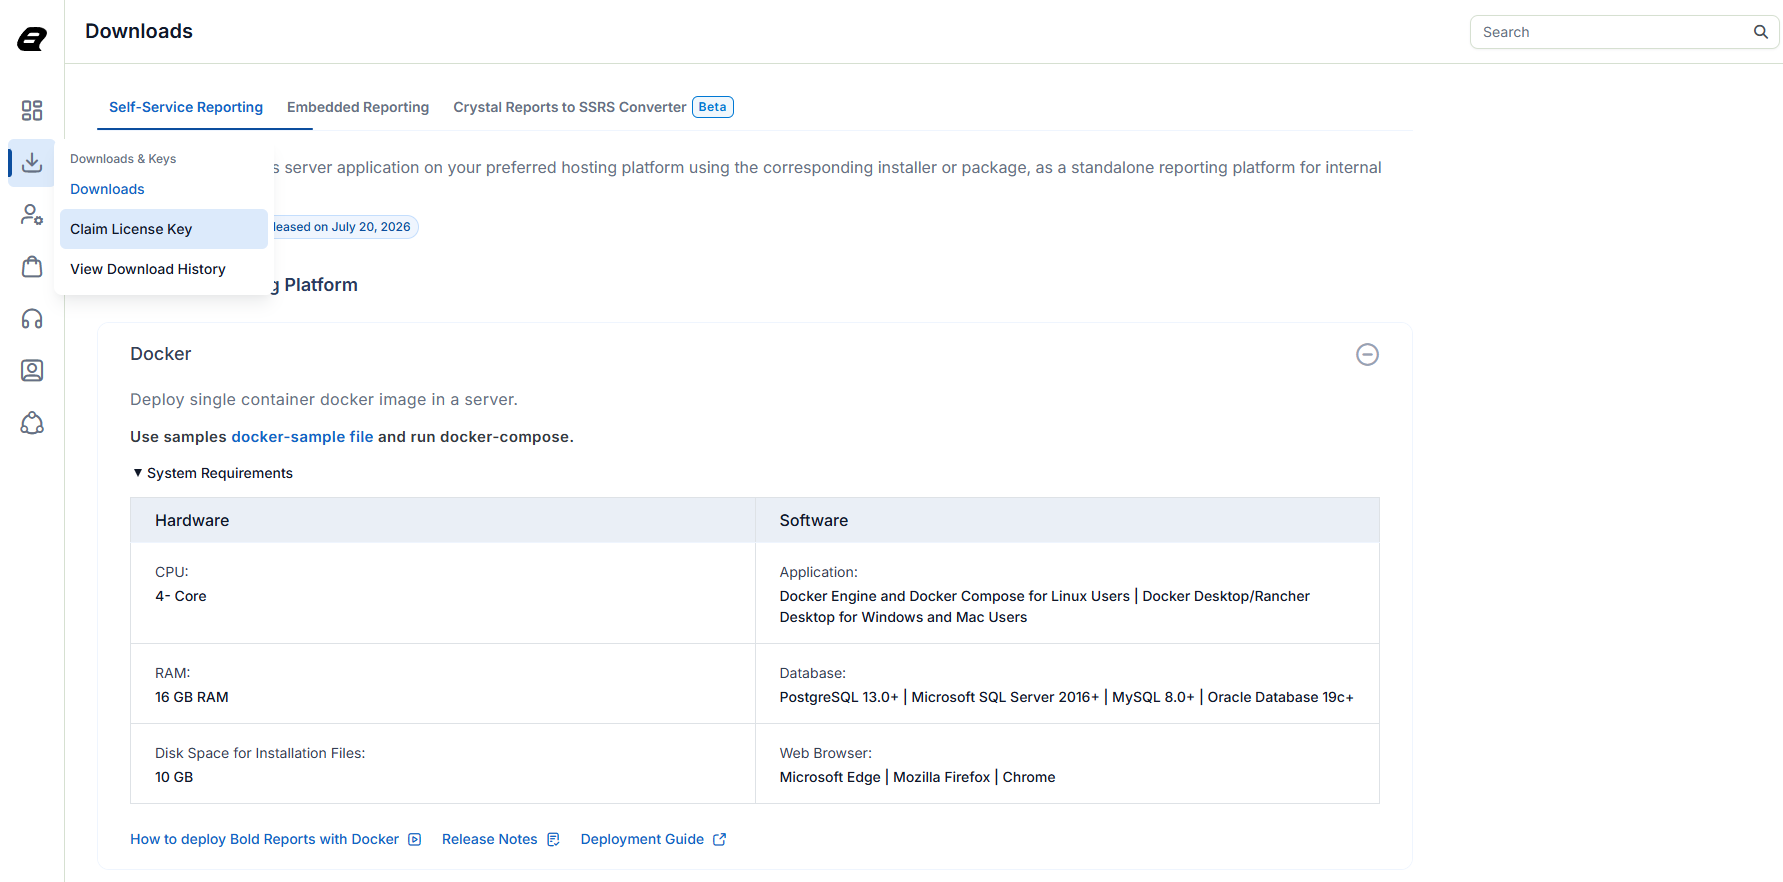Open the dashboard grid sidebar icon
Viewport: 1783px width, 882px height.
pyautogui.click(x=32, y=110)
